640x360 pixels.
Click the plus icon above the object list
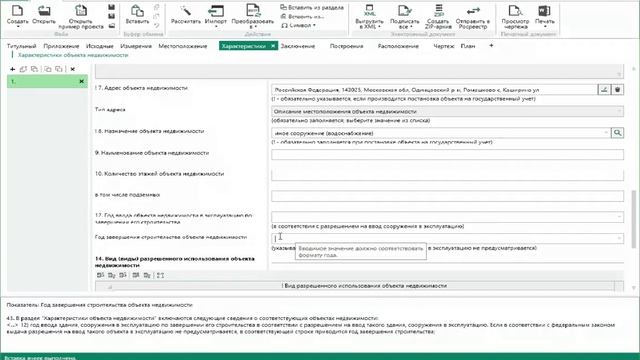coord(13,69)
